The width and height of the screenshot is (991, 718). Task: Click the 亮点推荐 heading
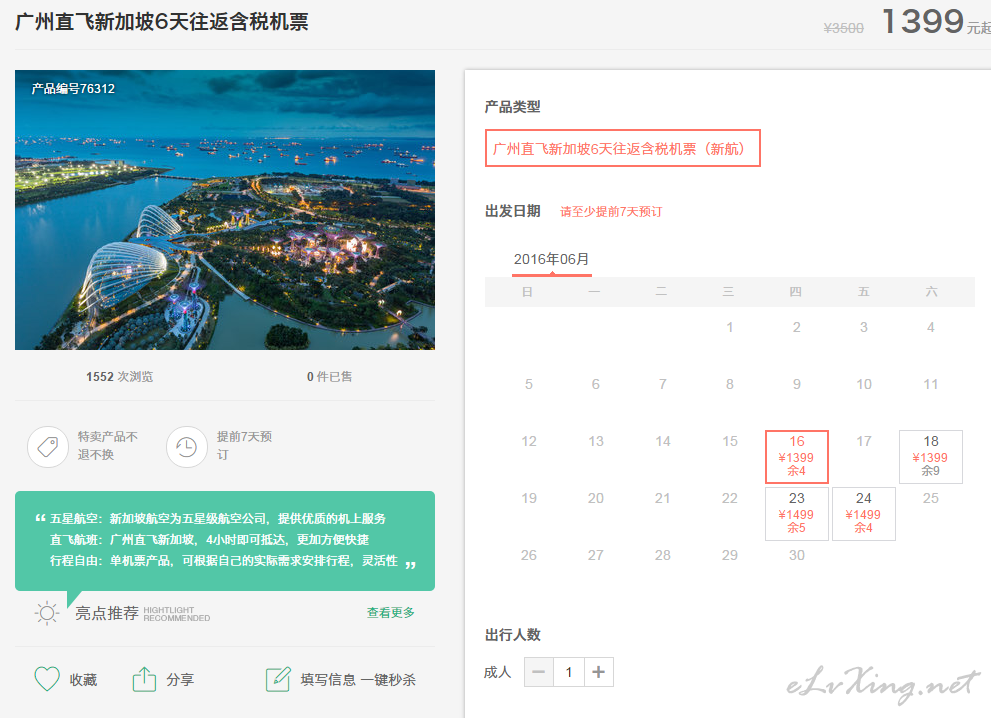[107, 613]
